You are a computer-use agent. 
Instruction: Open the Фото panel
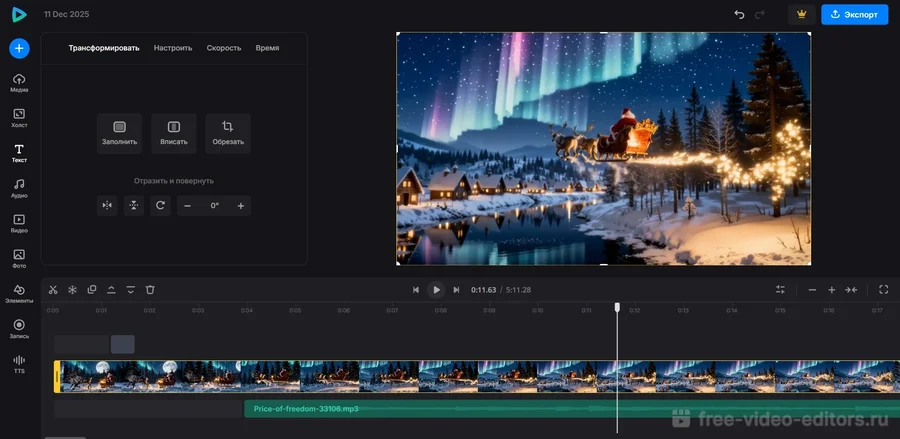point(19,259)
